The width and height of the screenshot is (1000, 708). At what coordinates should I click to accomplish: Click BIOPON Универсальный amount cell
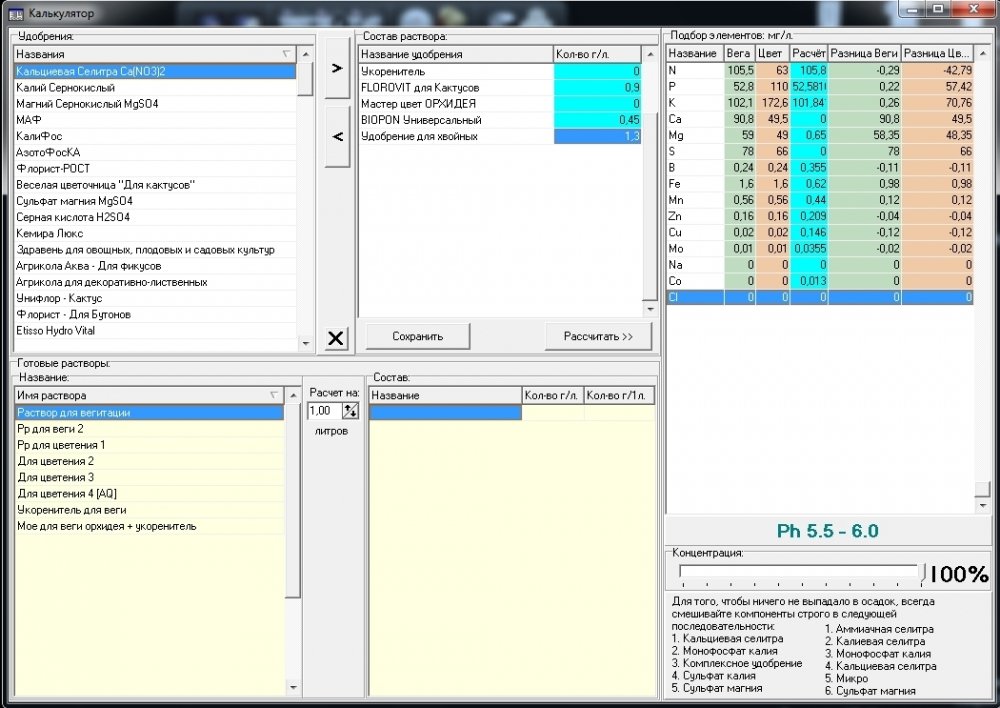[x=598, y=120]
